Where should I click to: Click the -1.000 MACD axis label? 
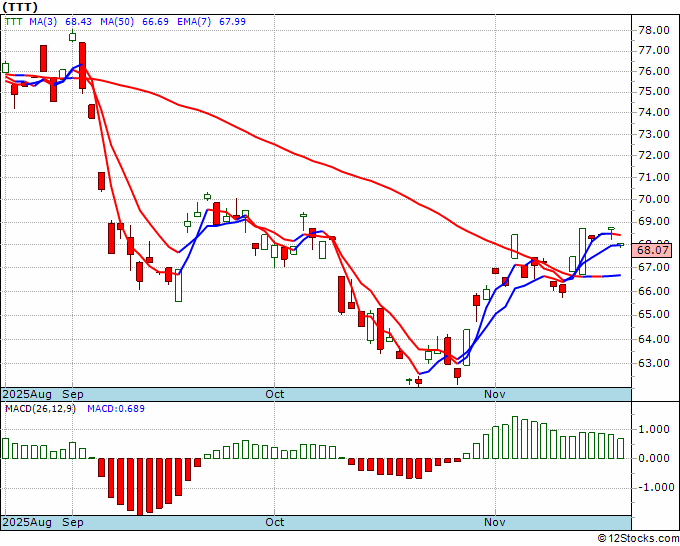654,487
